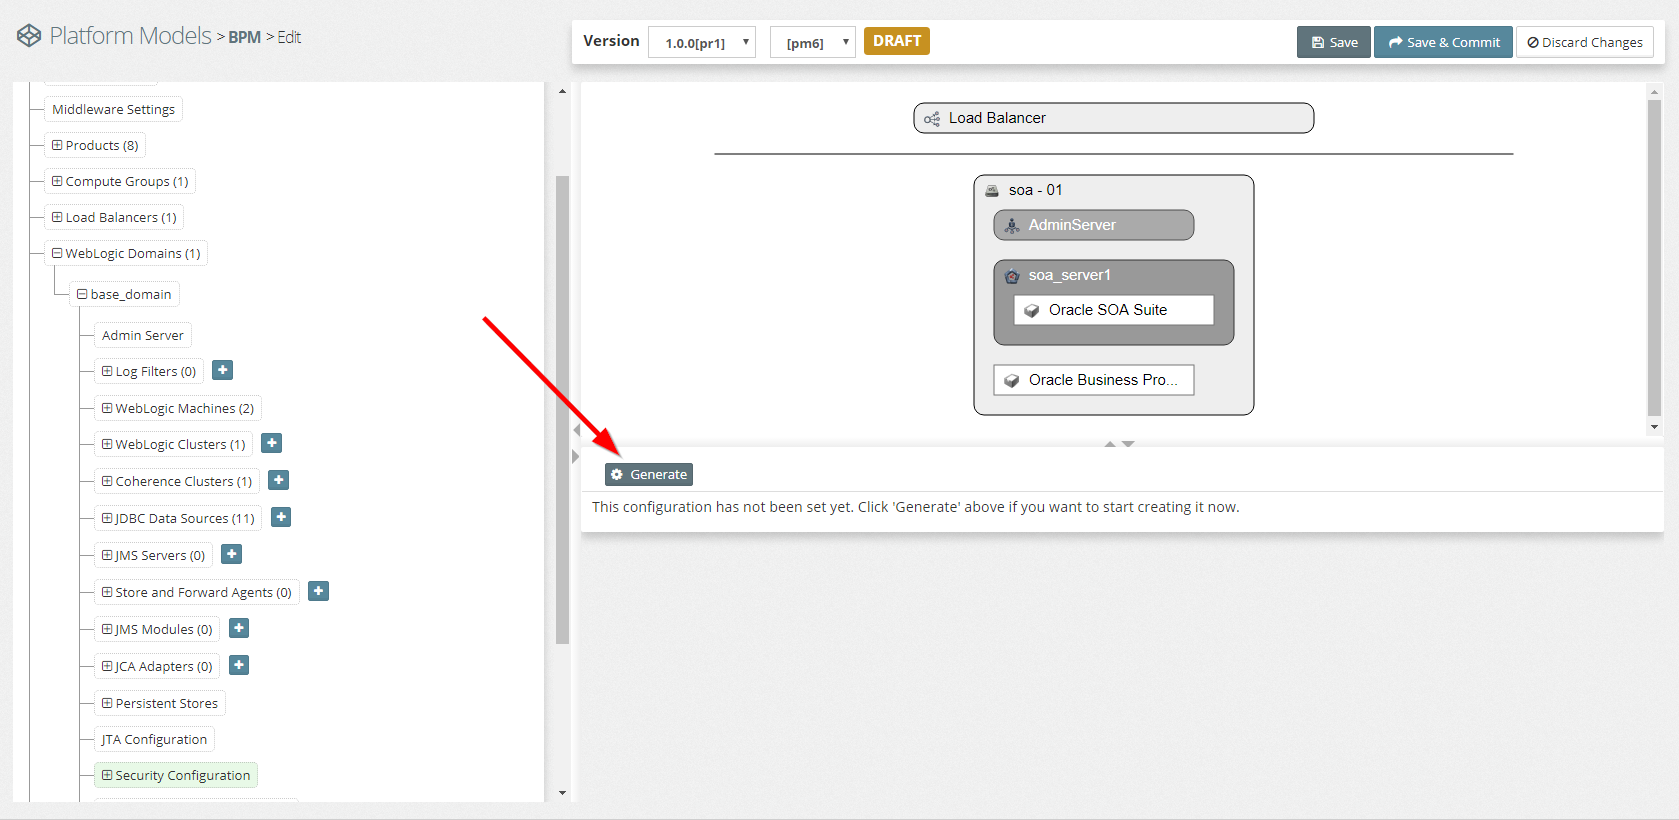Click the plus icon beside JMS Servers
Screen dimensions: 1679x820
[231, 554]
